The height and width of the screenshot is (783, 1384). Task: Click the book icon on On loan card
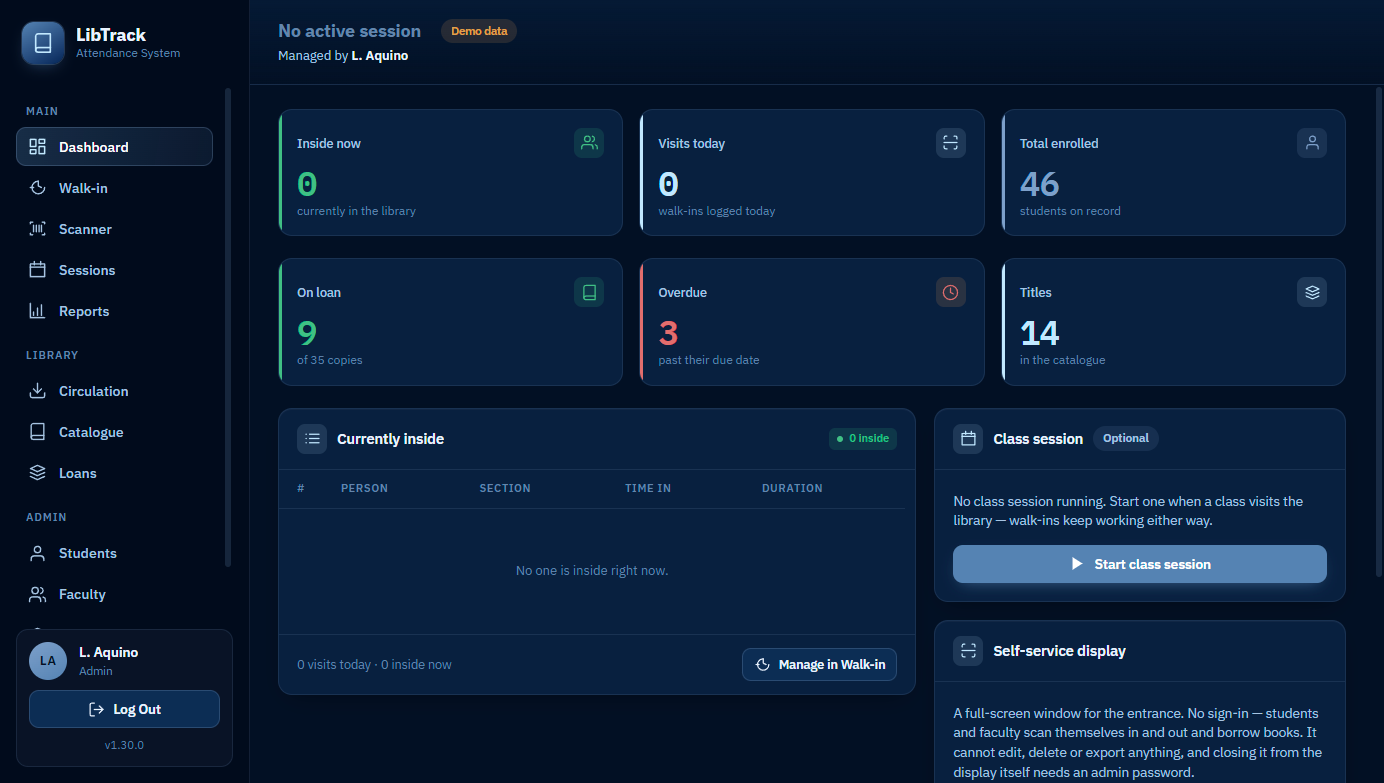click(589, 292)
